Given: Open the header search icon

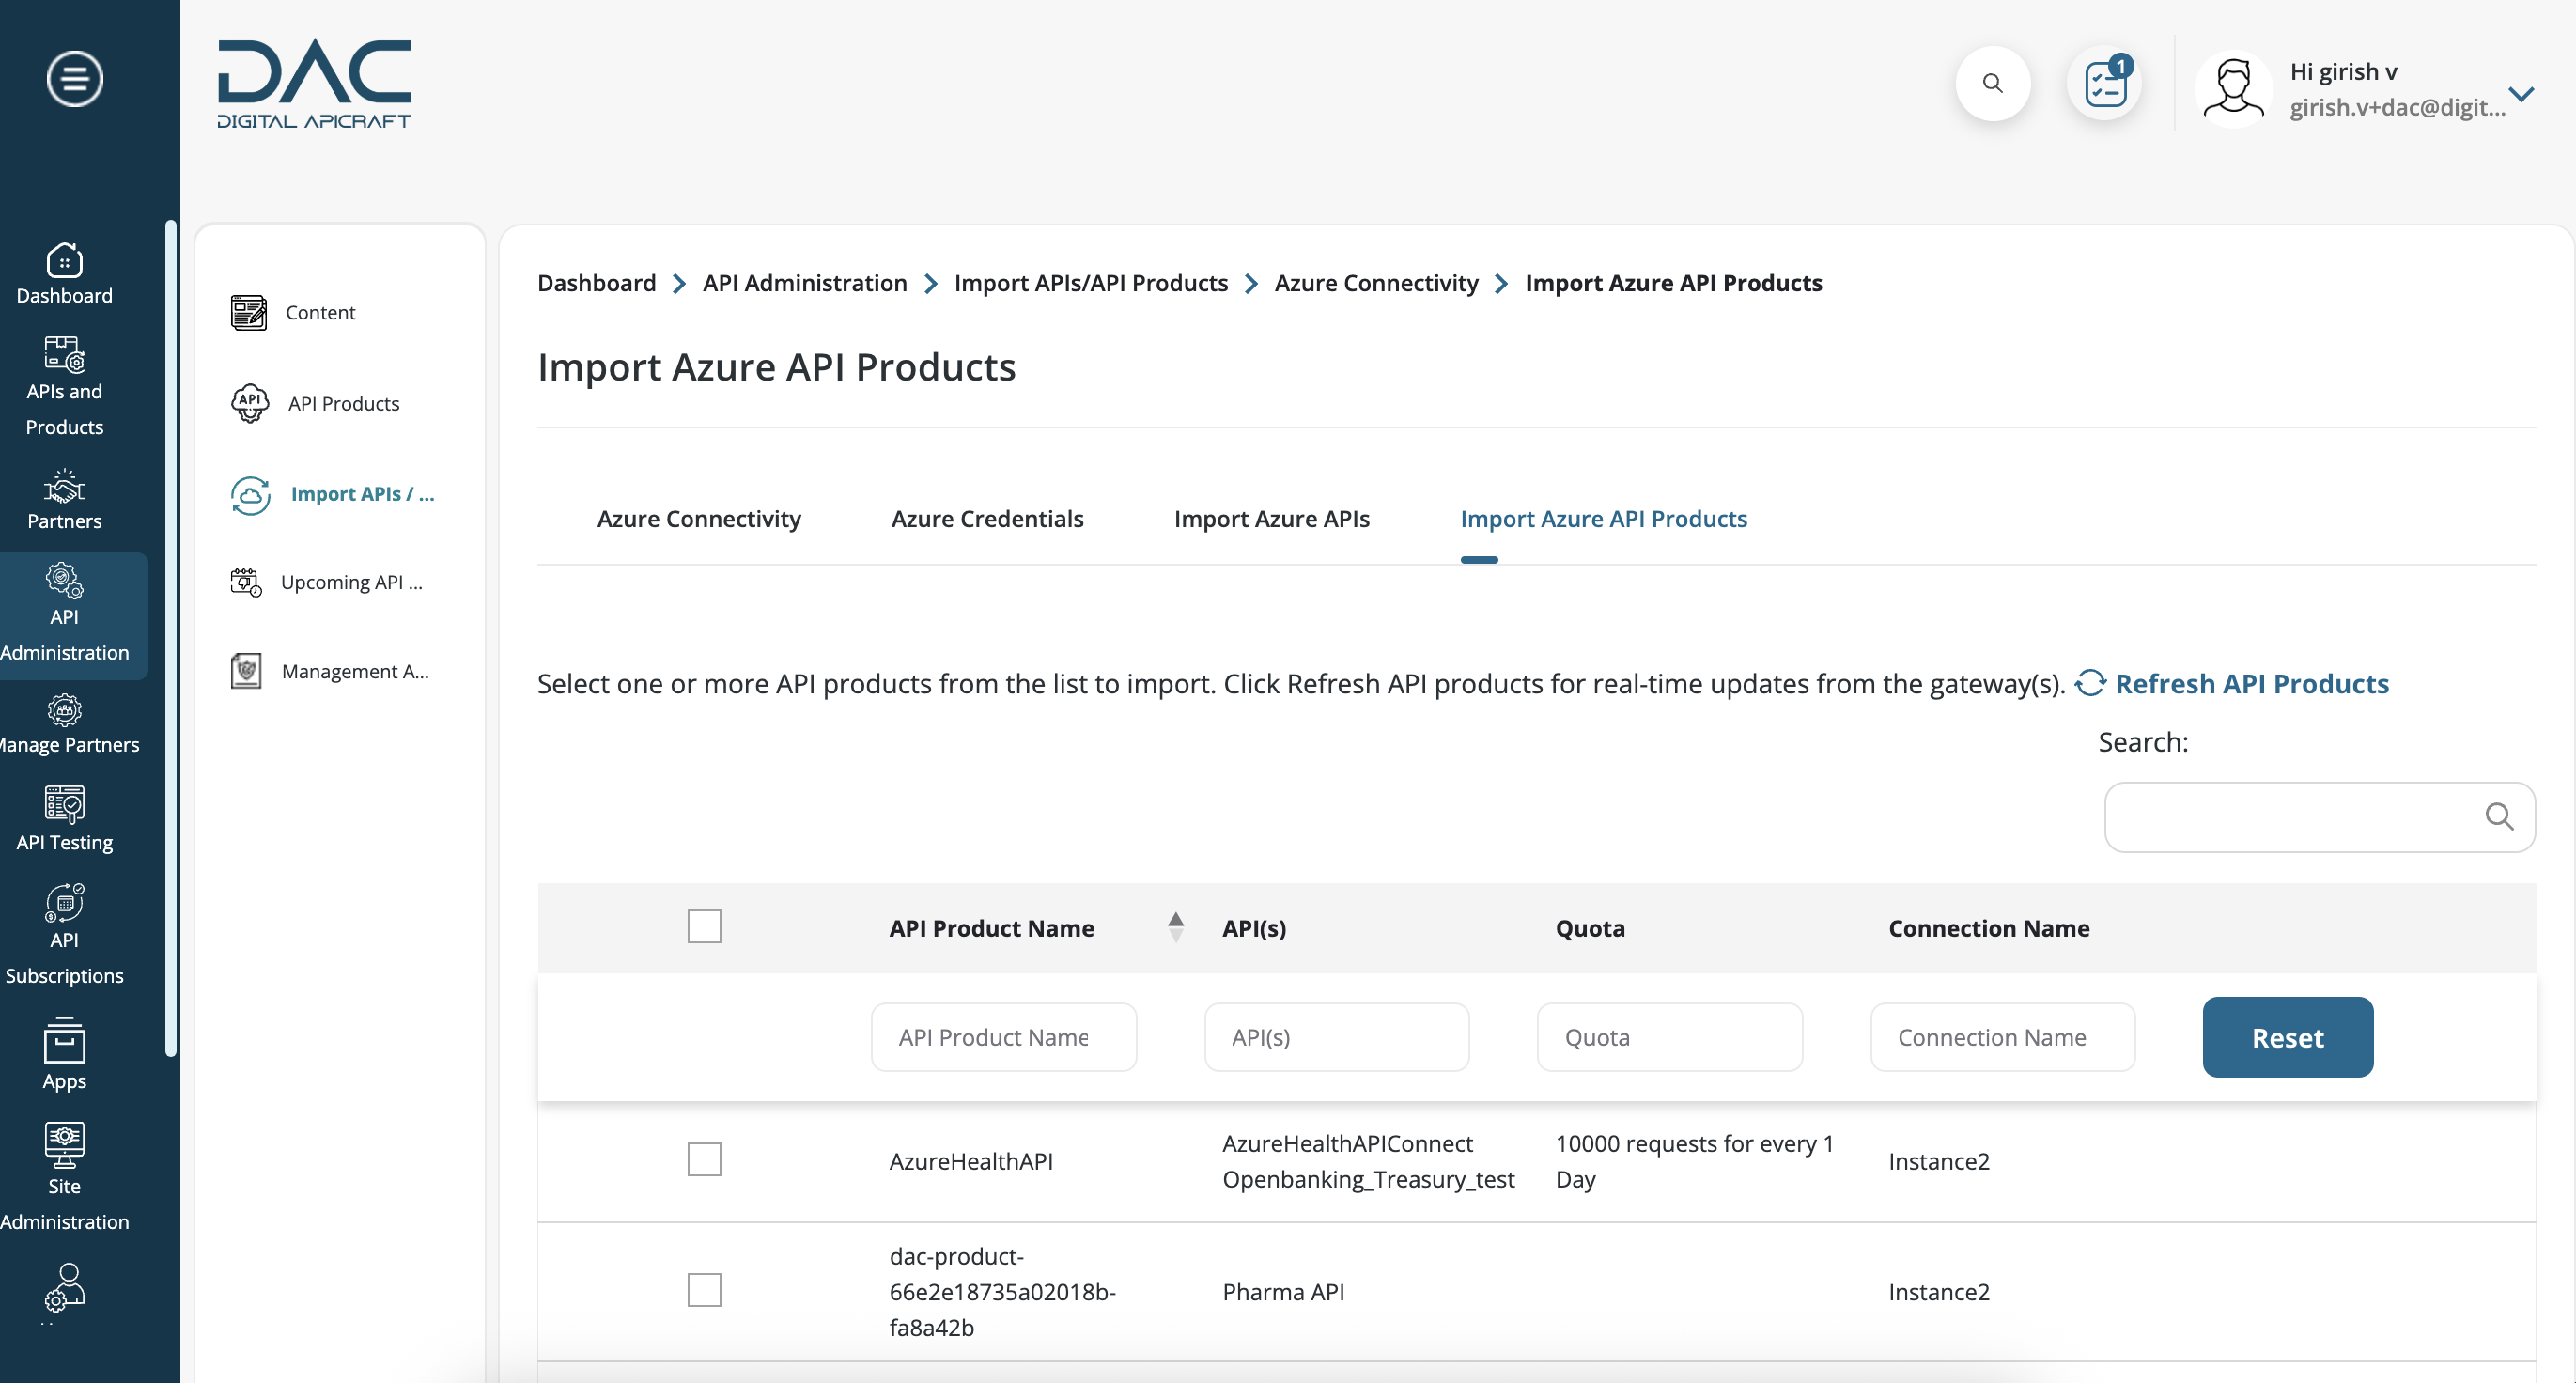Looking at the screenshot, I should 1992,83.
